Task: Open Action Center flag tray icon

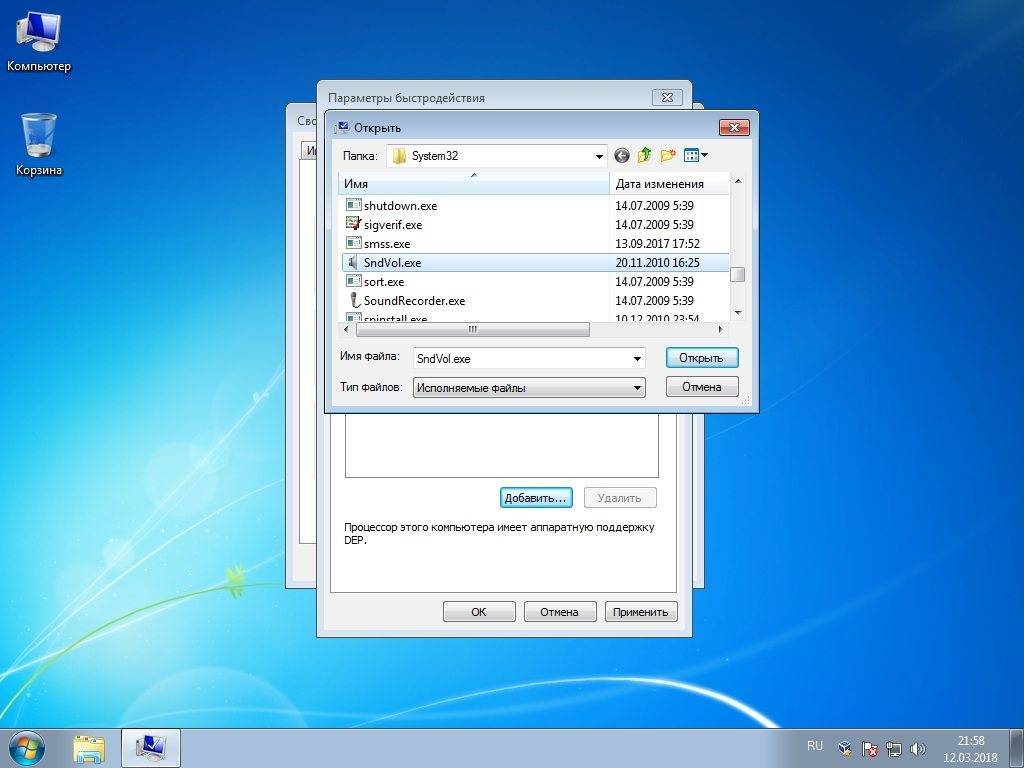Action: tap(869, 748)
